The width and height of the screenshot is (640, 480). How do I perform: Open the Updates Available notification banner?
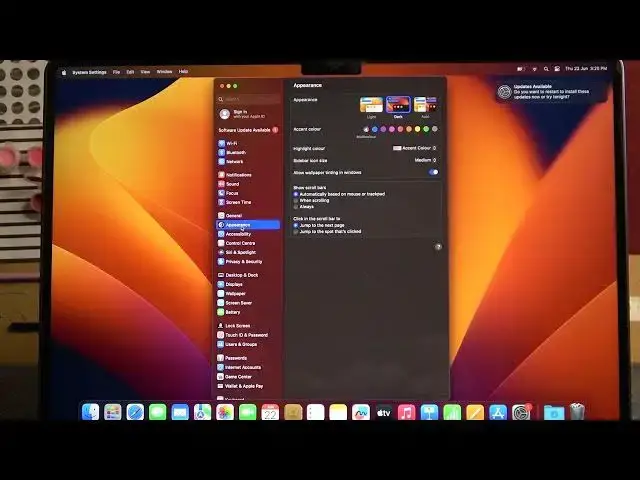551,92
